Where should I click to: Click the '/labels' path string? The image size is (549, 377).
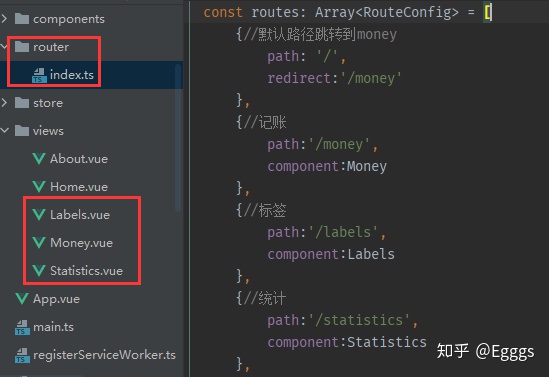point(343,232)
